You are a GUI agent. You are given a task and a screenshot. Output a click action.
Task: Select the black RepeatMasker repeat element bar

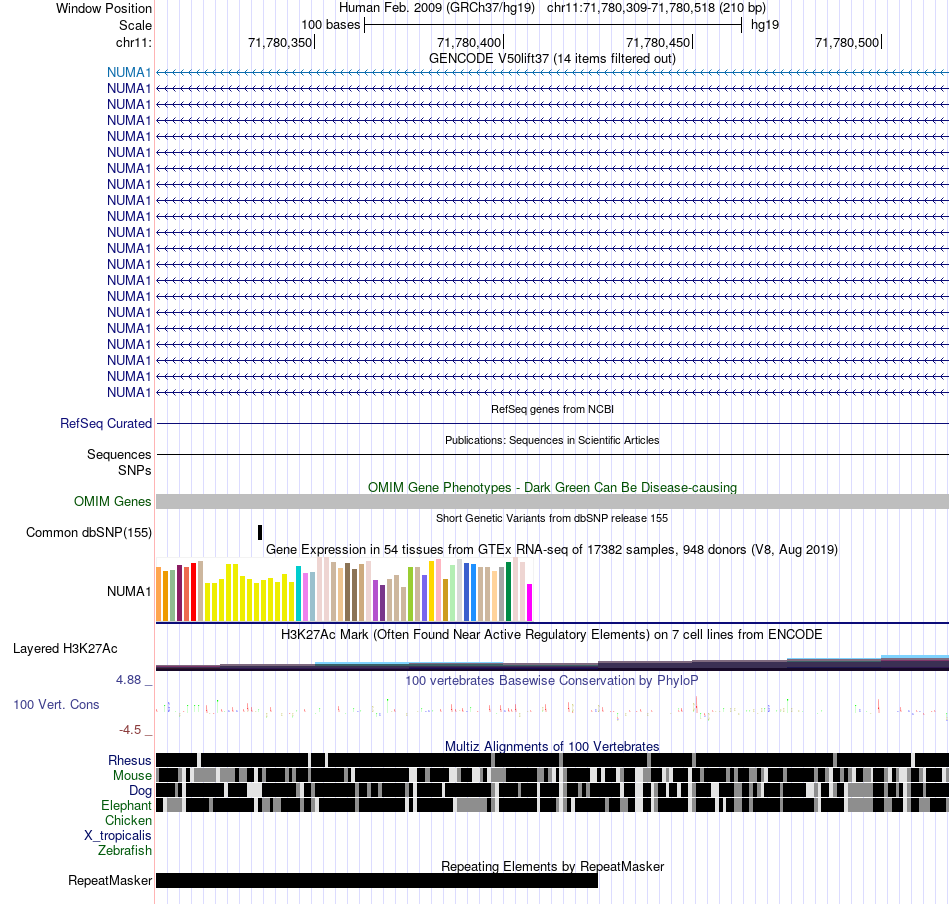[377, 880]
